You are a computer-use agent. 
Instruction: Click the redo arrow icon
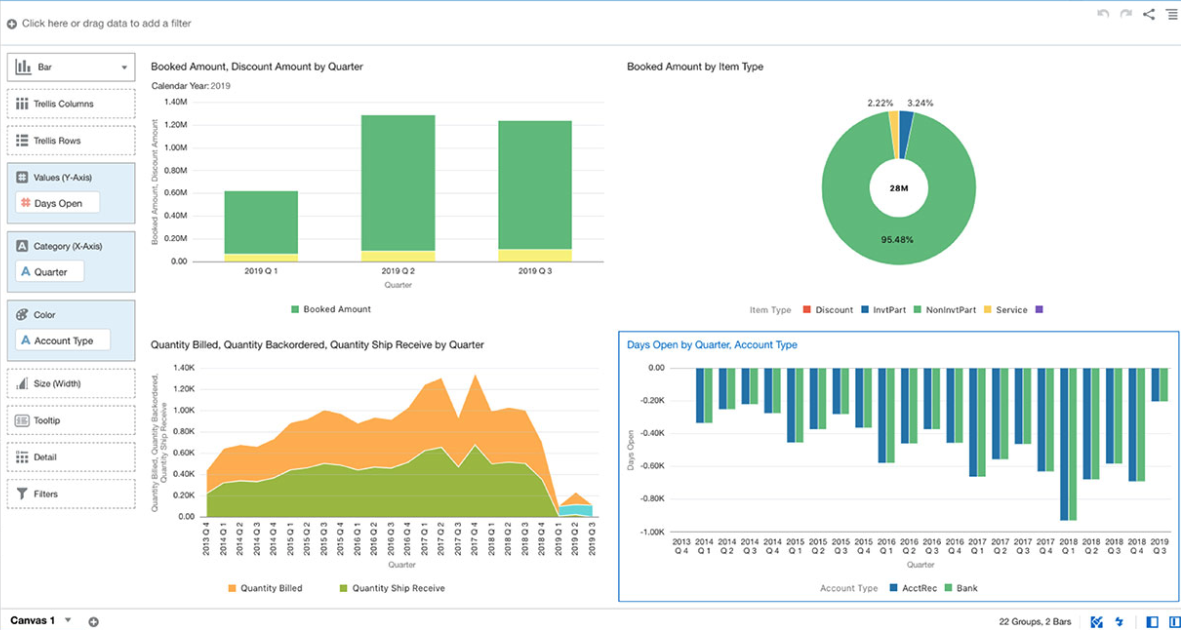point(1126,14)
